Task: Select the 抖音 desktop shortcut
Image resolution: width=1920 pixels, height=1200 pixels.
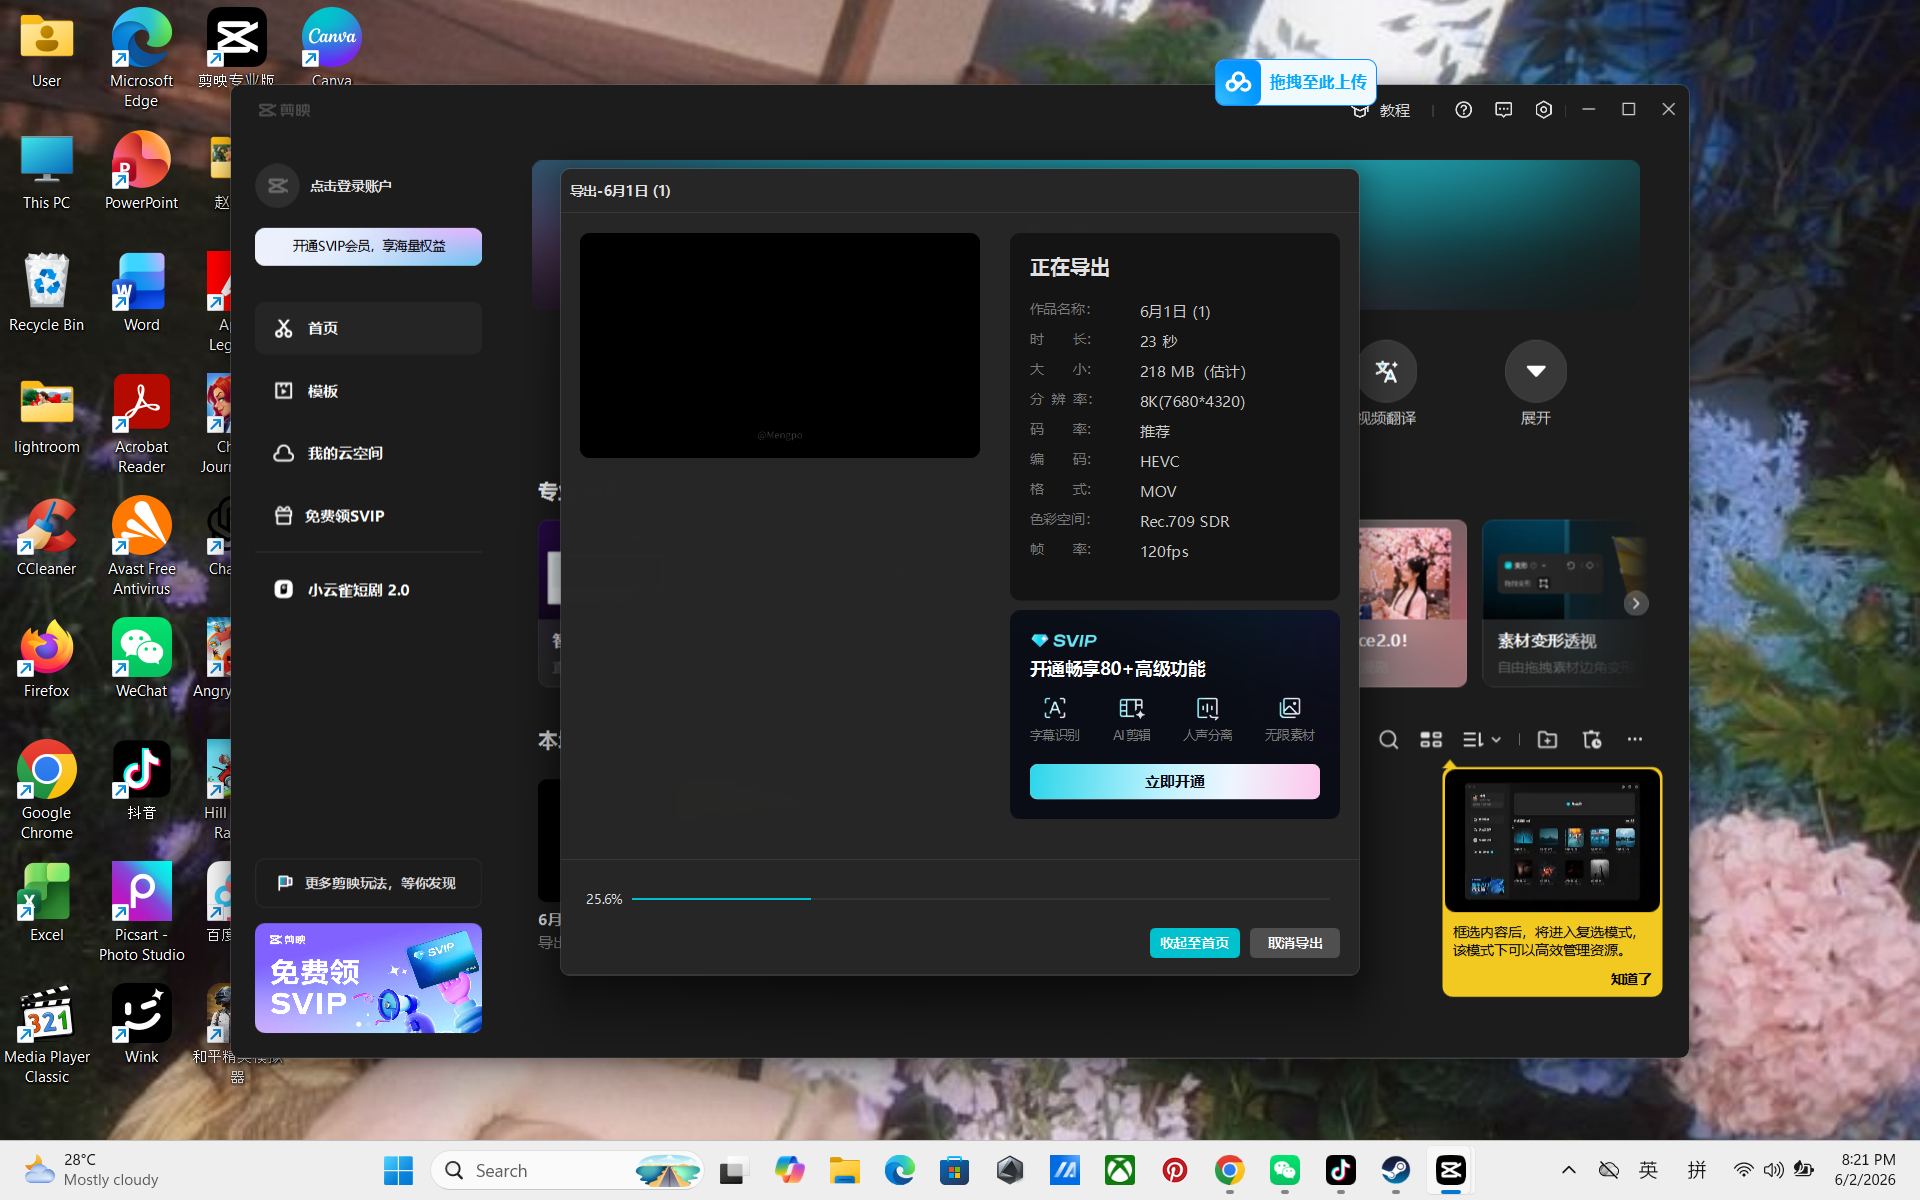Action: tap(141, 780)
